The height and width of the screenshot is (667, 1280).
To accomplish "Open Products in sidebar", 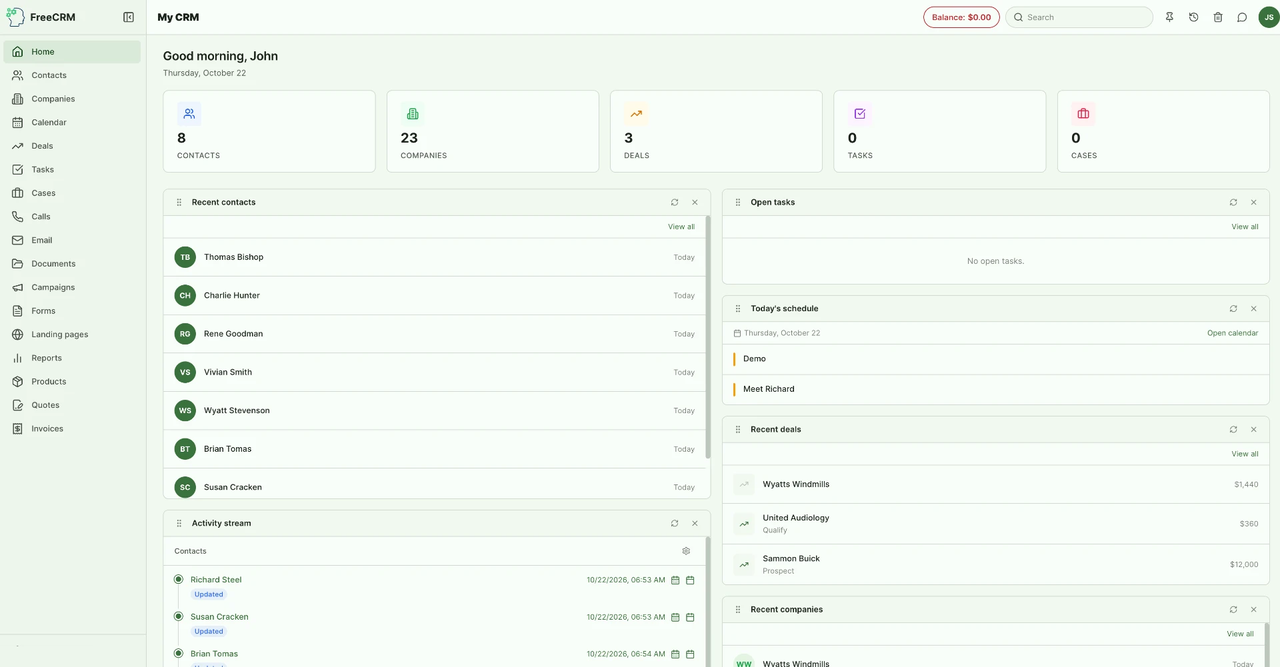I will (x=72, y=381).
